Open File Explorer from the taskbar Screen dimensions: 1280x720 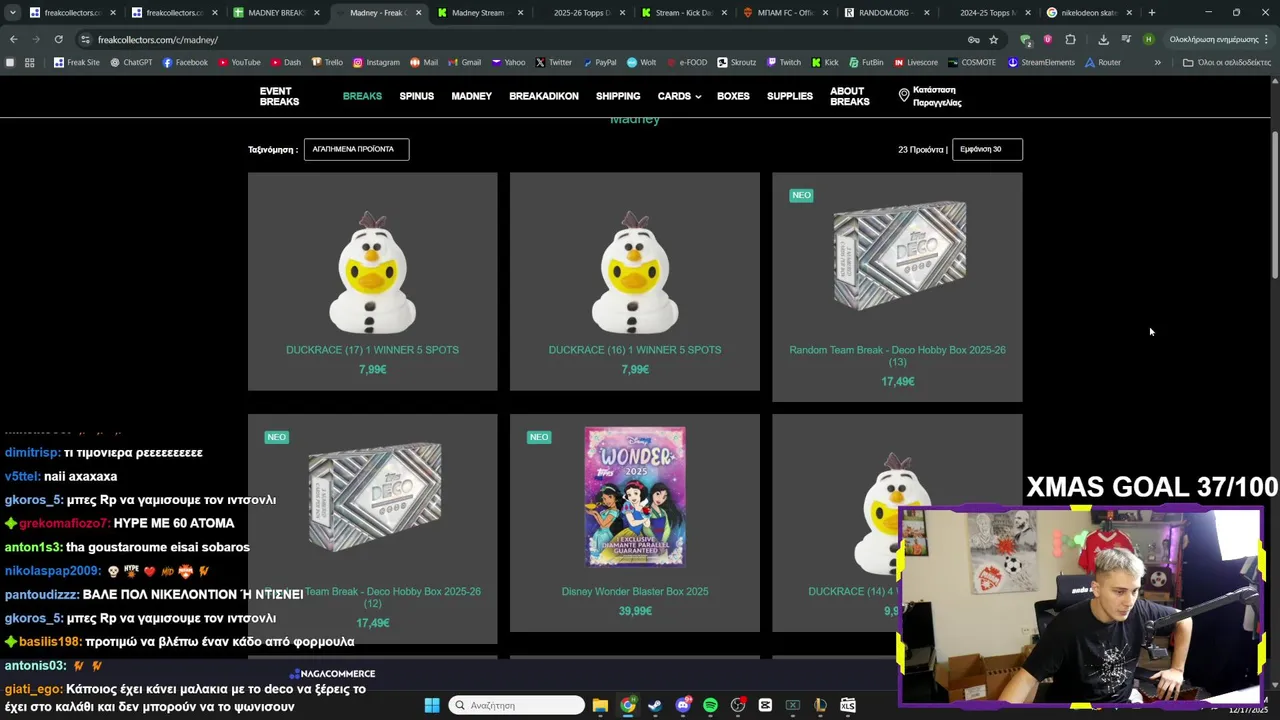[600, 705]
